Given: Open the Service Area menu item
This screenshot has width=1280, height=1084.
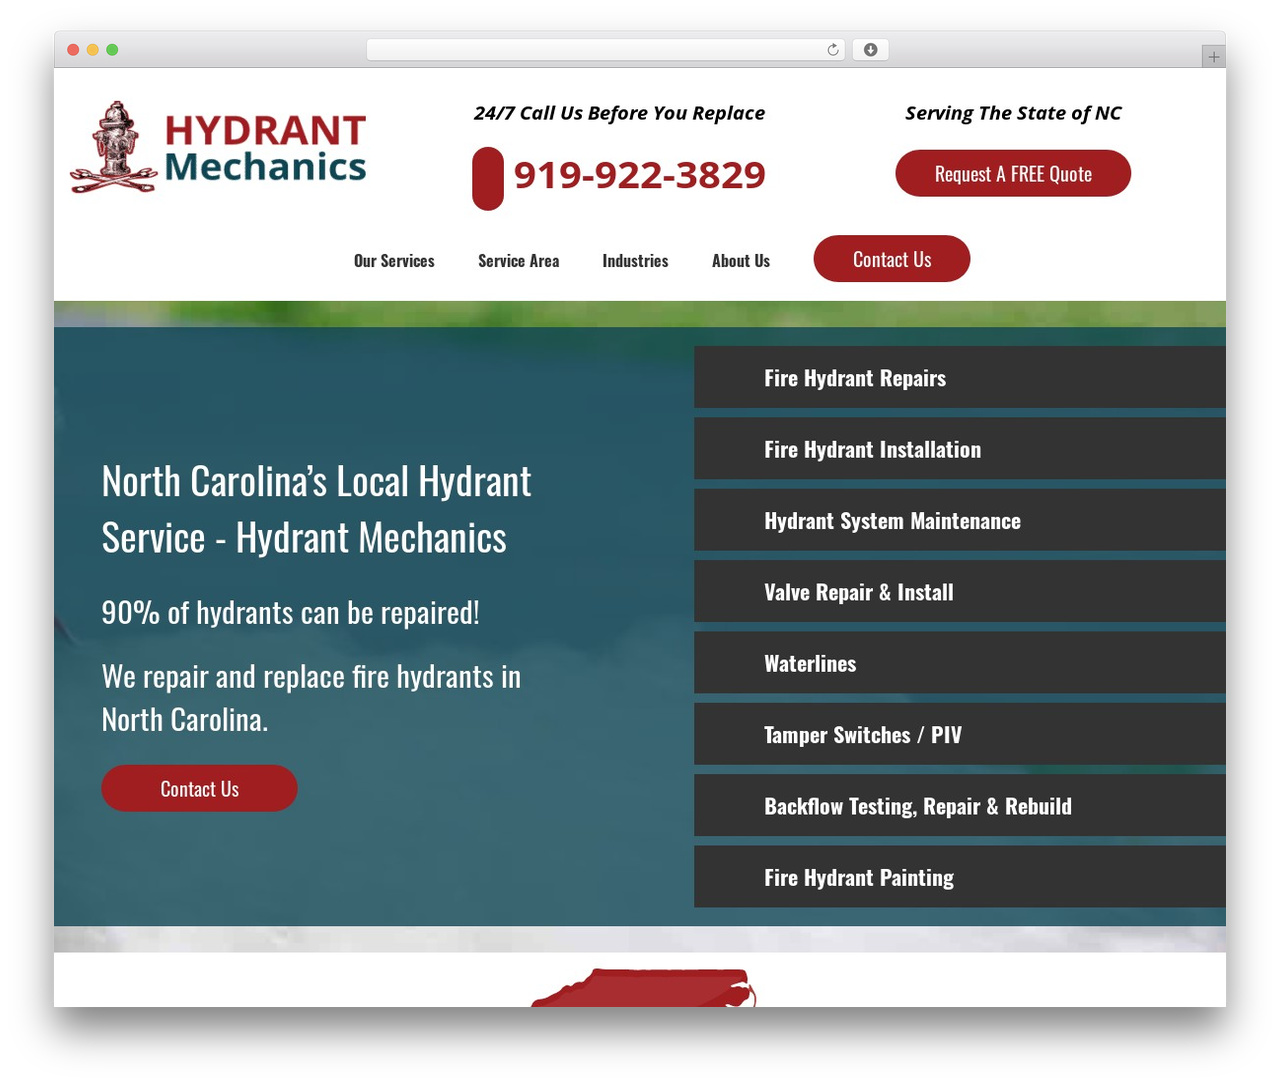Looking at the screenshot, I should click(x=518, y=261).
